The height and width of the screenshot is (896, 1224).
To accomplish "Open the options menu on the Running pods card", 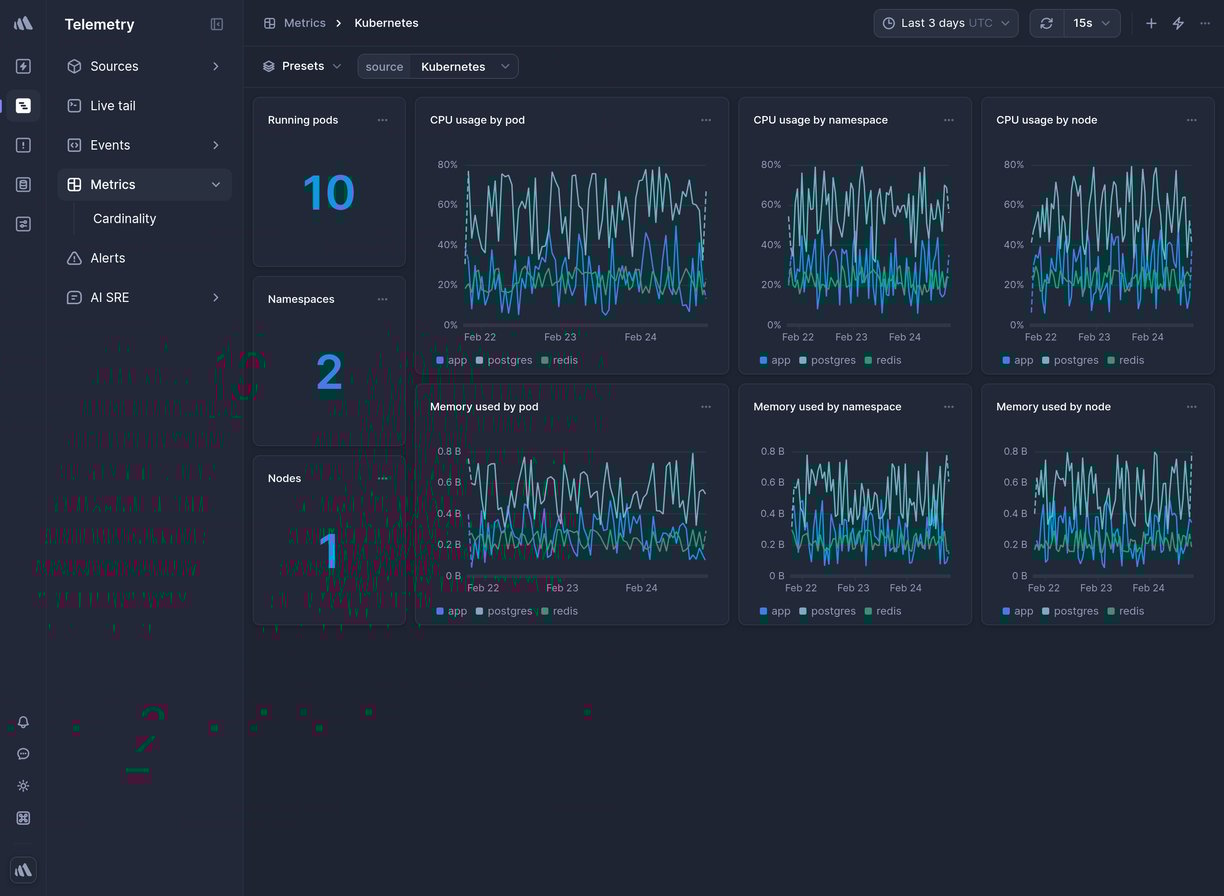I will coord(383,119).
